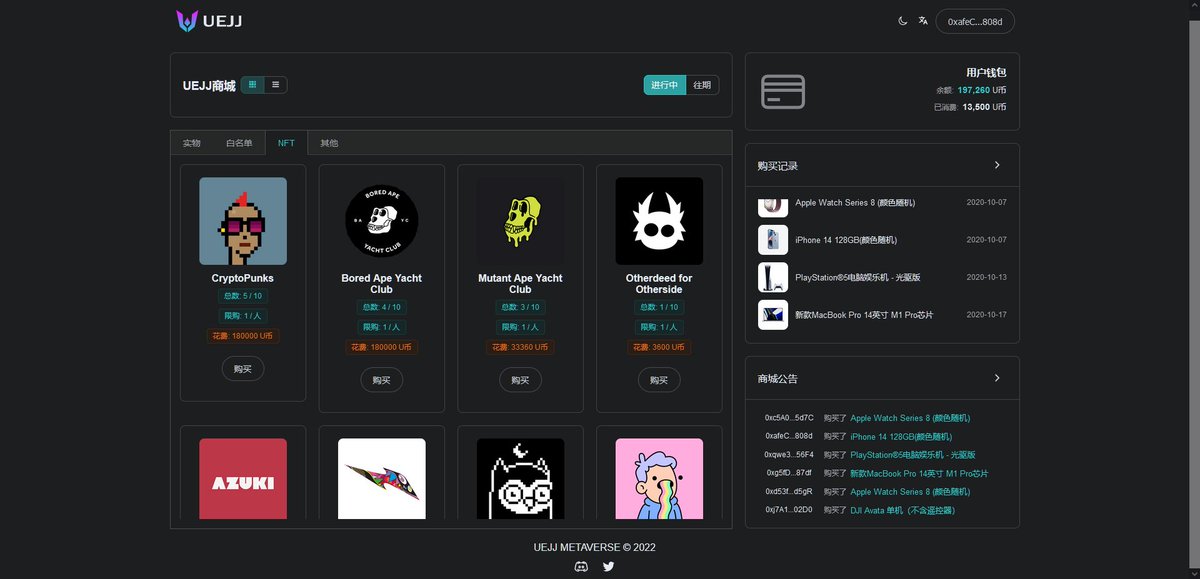Select the 其他 tab

pos(329,143)
